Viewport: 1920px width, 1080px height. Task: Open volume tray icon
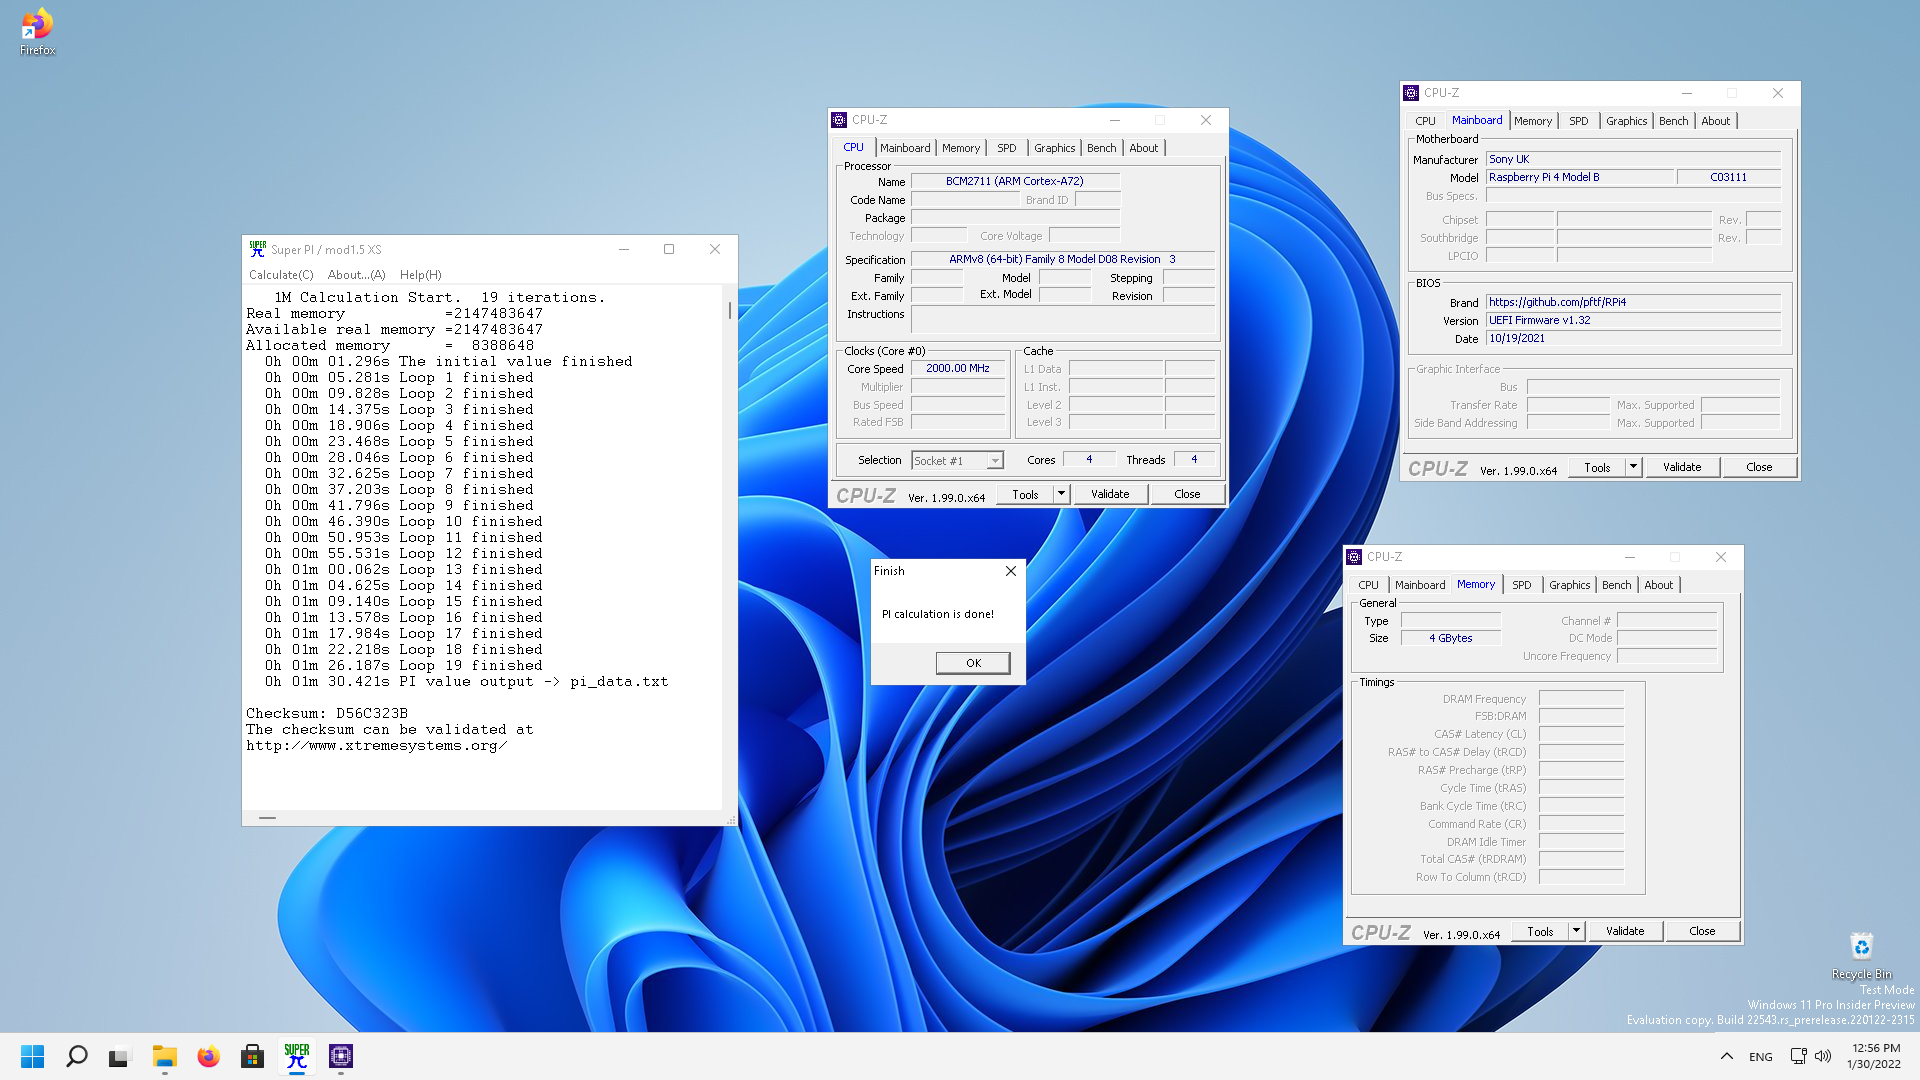coord(1823,1056)
